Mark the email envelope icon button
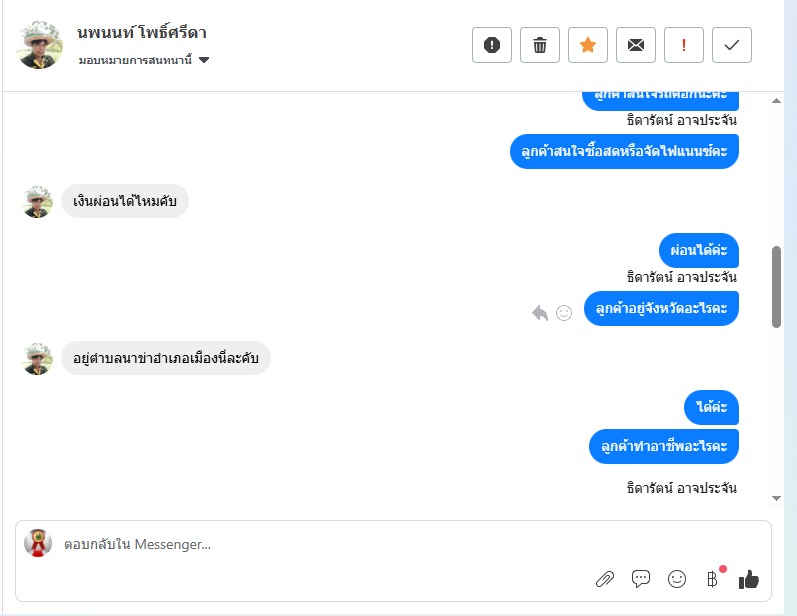 636,45
